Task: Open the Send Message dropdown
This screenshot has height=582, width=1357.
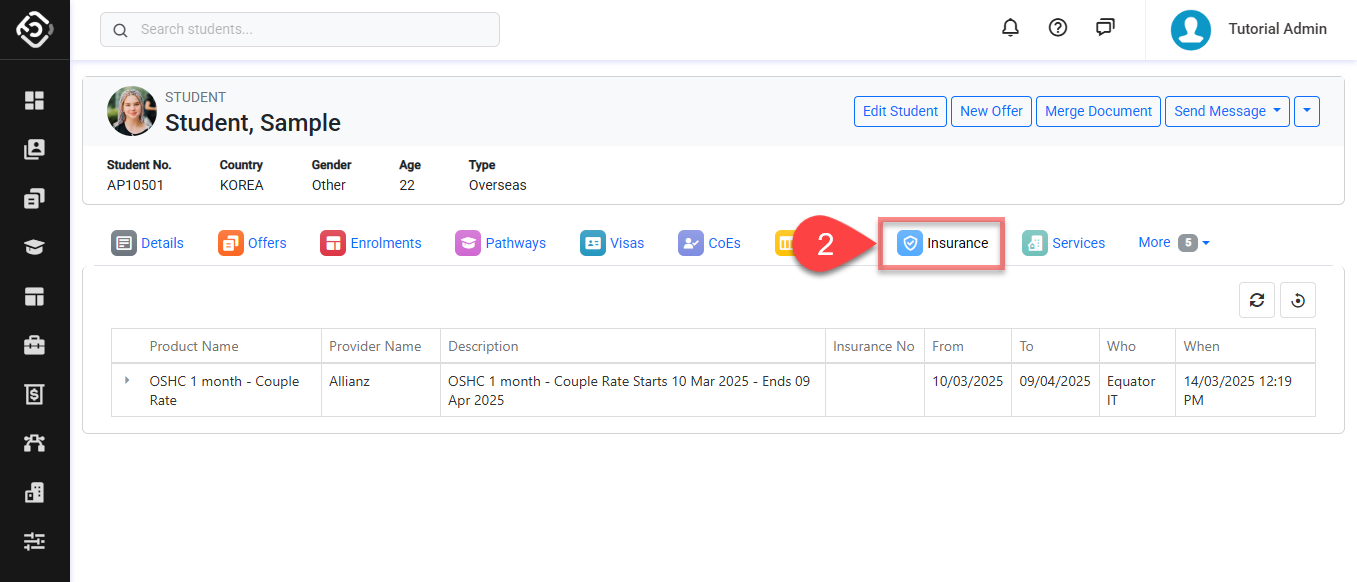Action: click(1226, 111)
